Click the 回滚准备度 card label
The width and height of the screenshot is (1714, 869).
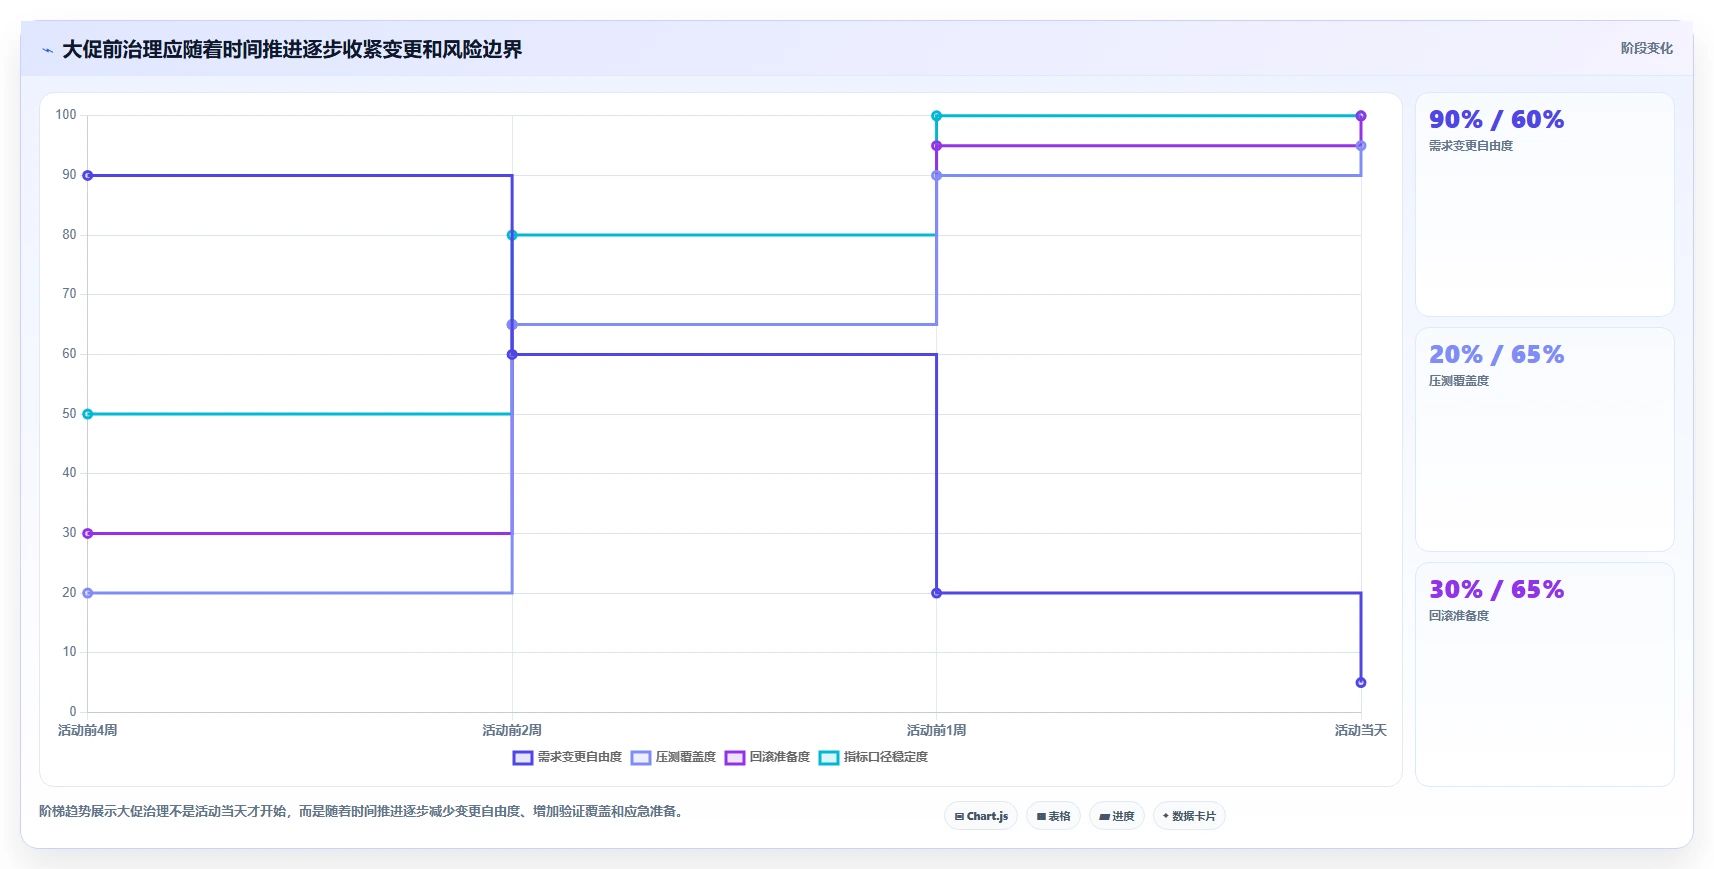(1458, 616)
